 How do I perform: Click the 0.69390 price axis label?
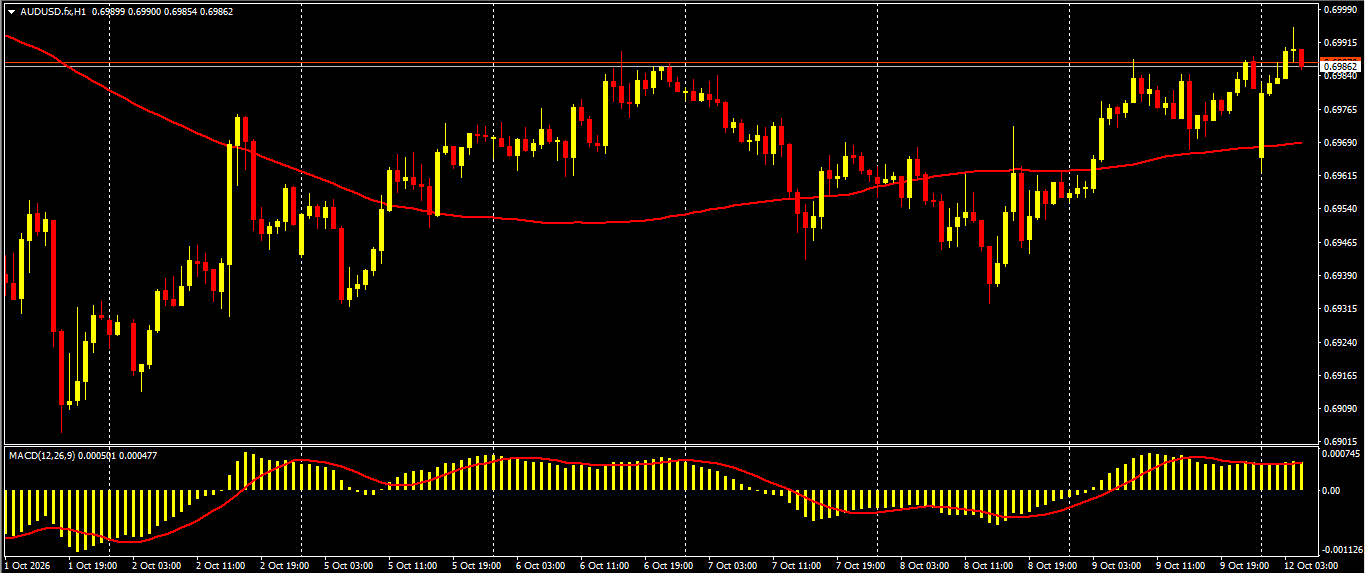[x=1338, y=275]
